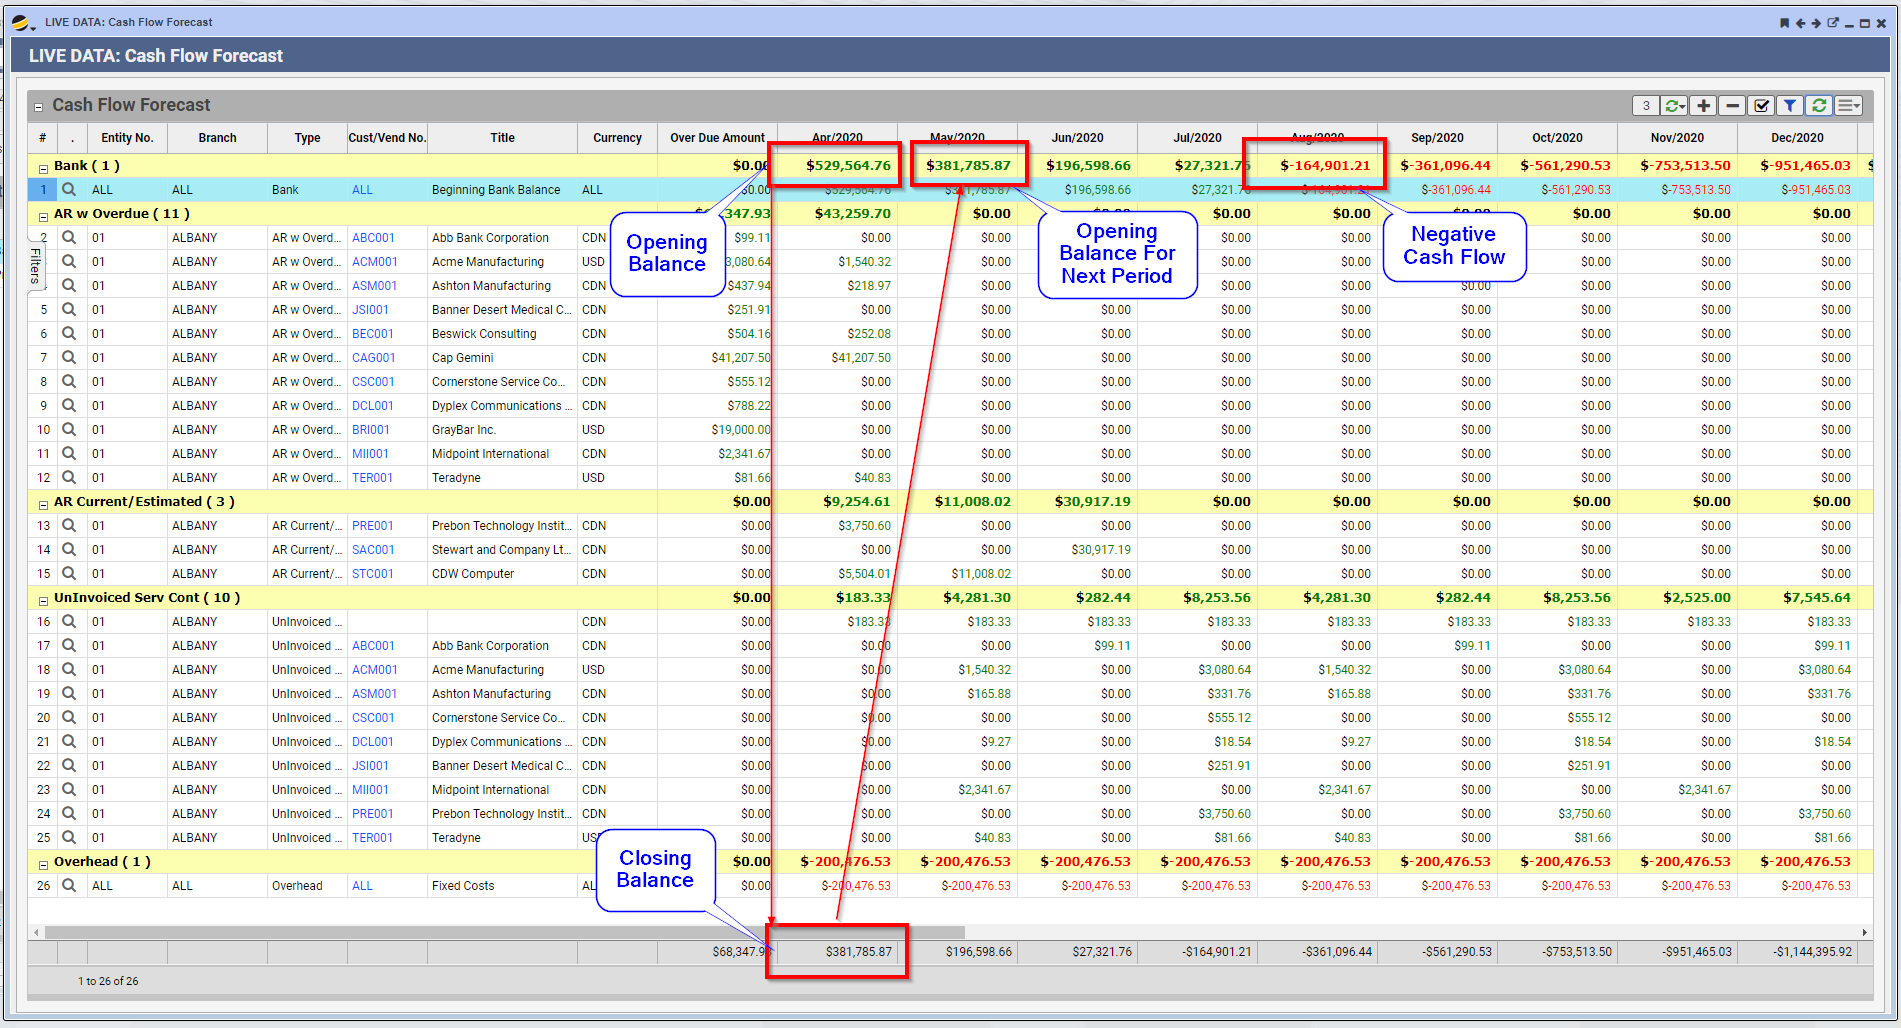Magnify the Beginning Bank Balance row

coord(69,189)
